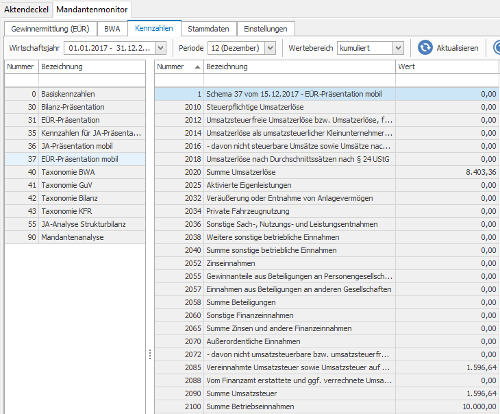This screenshot has height=414, width=500.
Task: Select the Kennzahlen tab
Action: tap(154, 28)
